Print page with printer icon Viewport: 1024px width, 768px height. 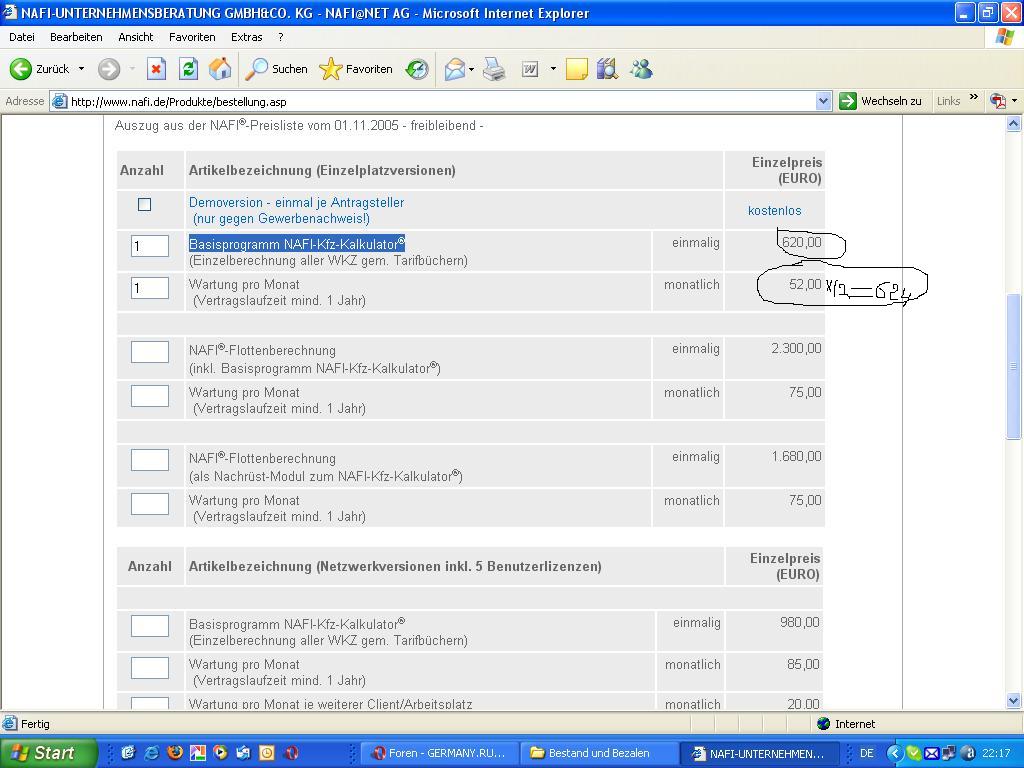[x=494, y=69]
